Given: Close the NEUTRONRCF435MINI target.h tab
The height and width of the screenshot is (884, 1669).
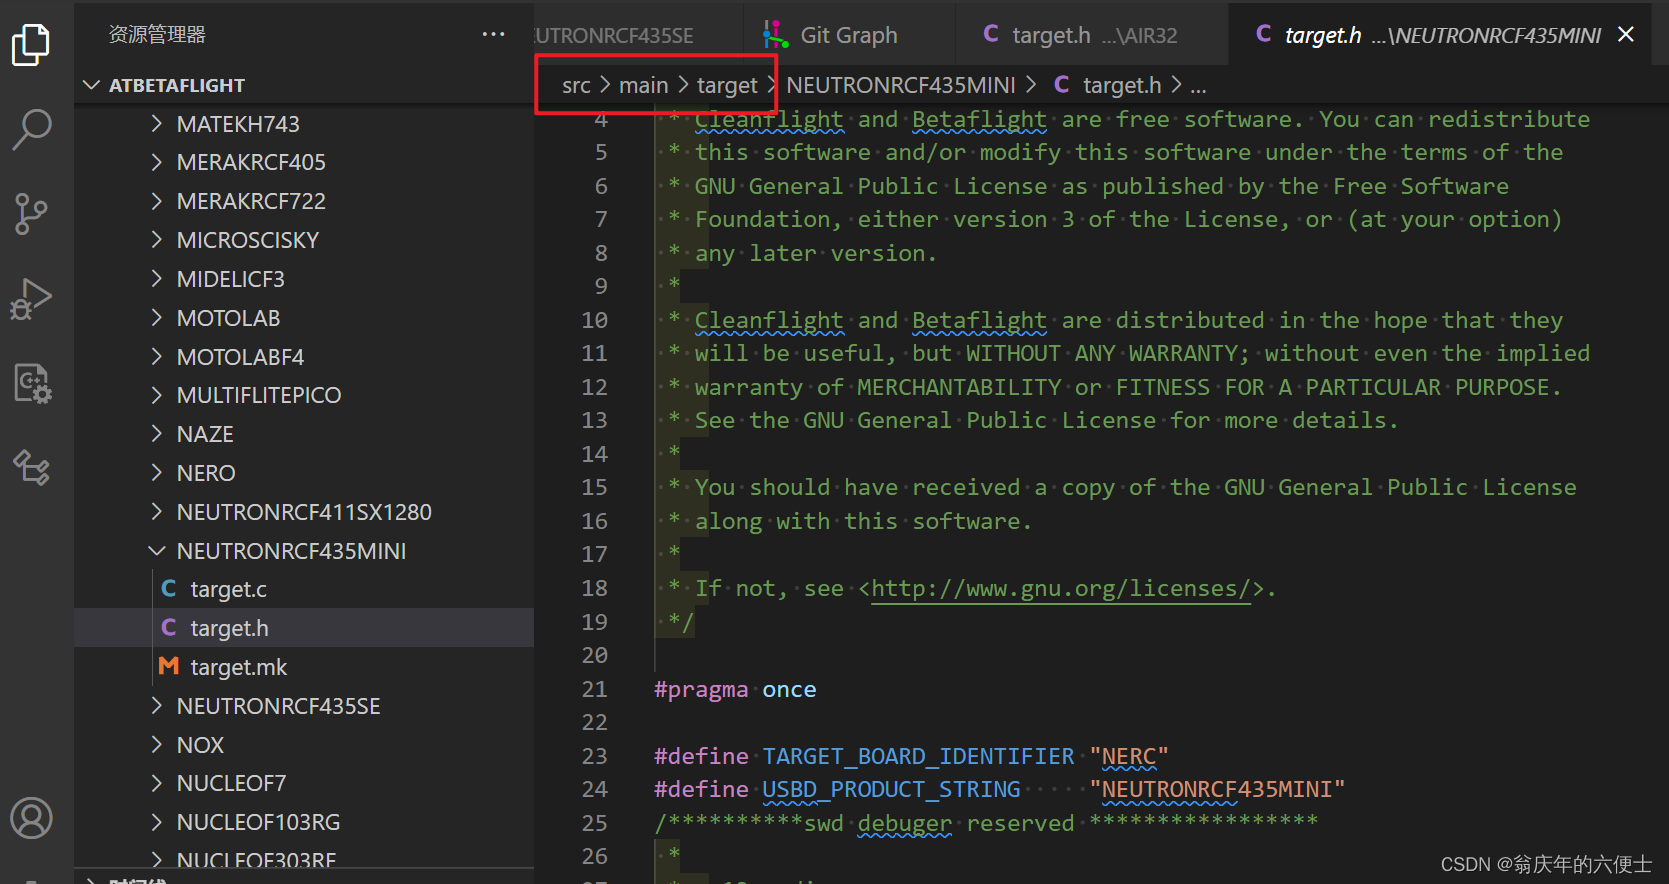Looking at the screenshot, I should [x=1626, y=34].
